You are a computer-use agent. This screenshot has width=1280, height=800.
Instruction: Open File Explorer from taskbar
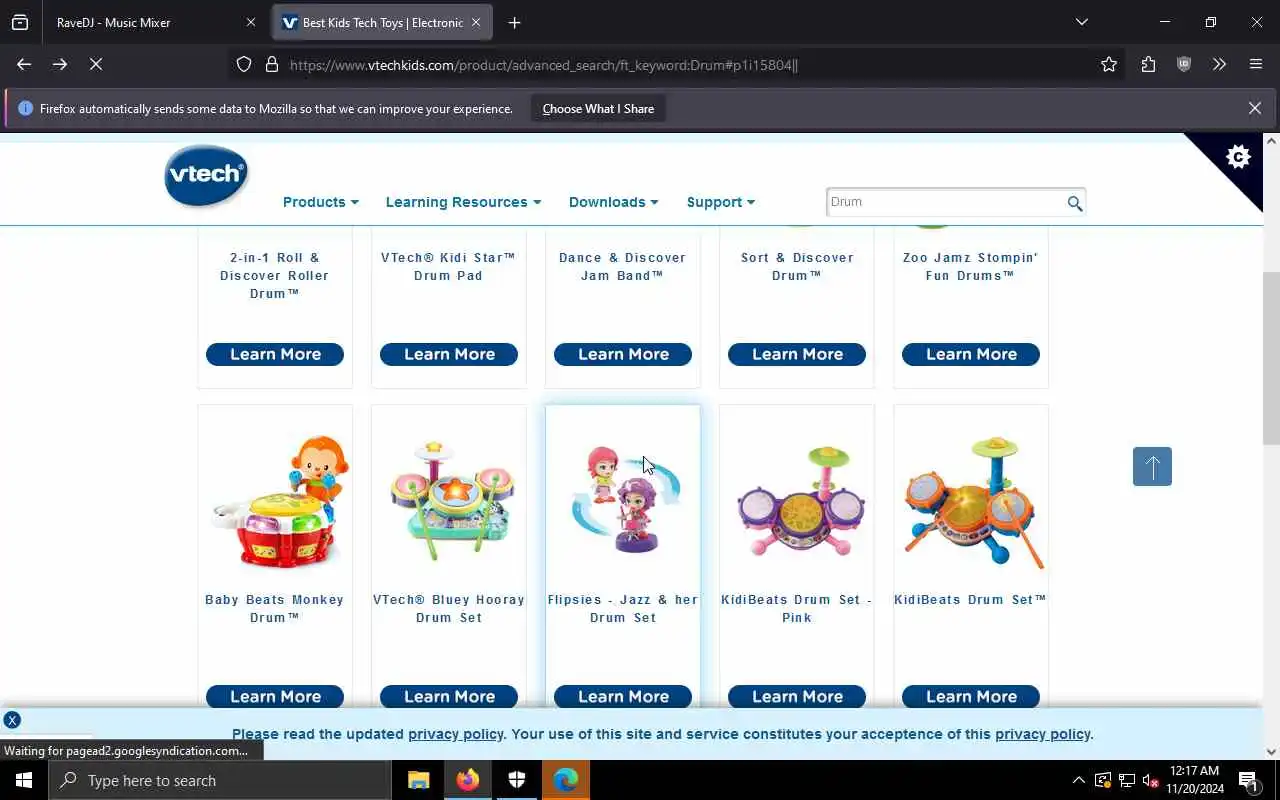(418, 780)
